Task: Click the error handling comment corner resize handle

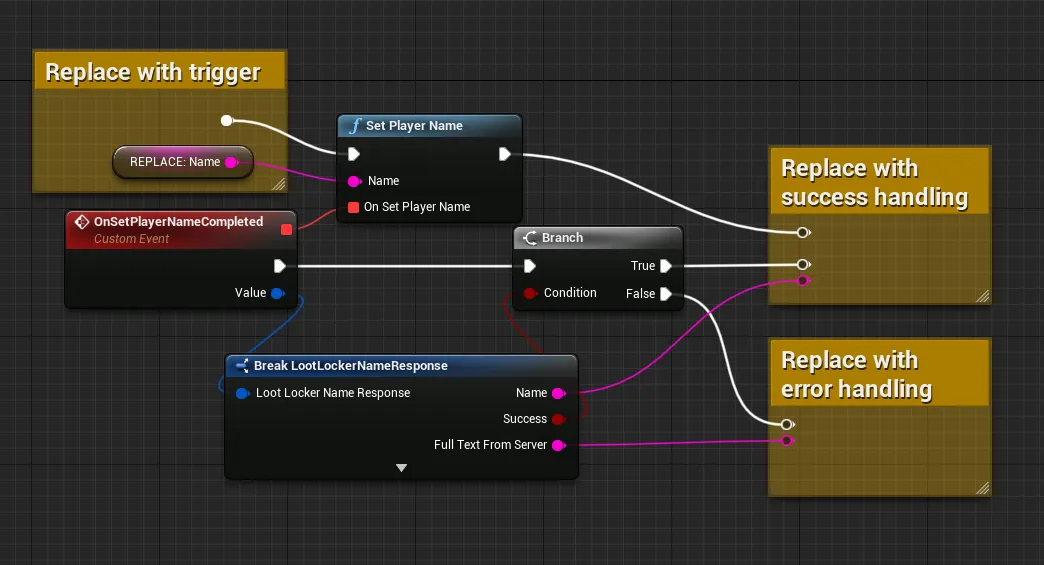Action: click(982, 488)
